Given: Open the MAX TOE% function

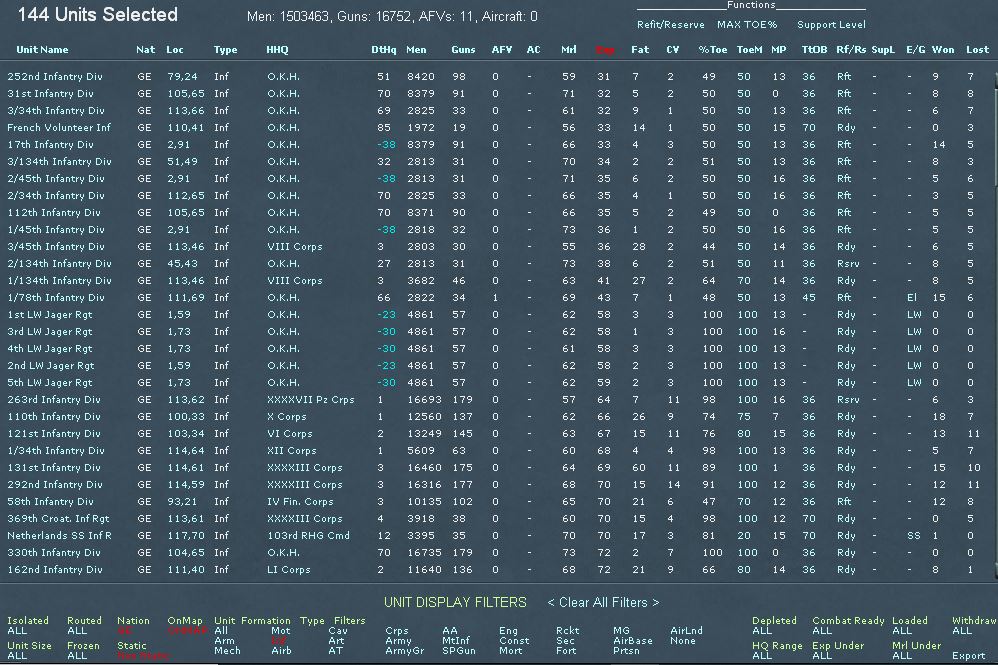Looking at the screenshot, I should tap(747, 25).
